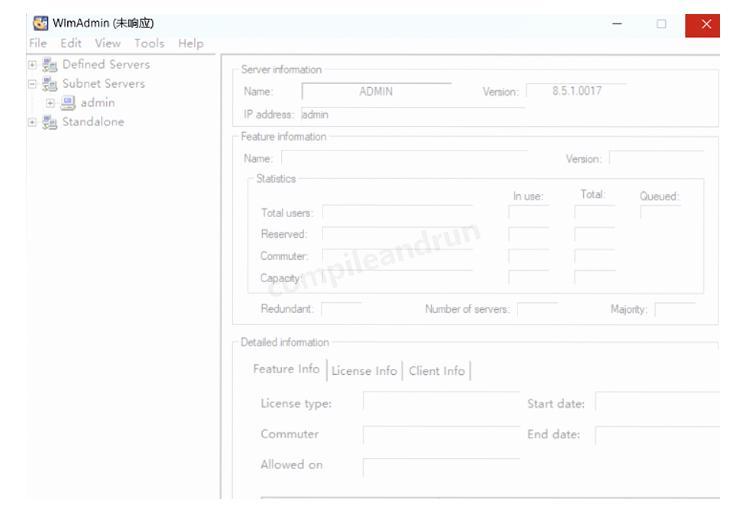Click the admin computer icon
Image resolution: width=746 pixels, height=514 pixels.
point(68,103)
